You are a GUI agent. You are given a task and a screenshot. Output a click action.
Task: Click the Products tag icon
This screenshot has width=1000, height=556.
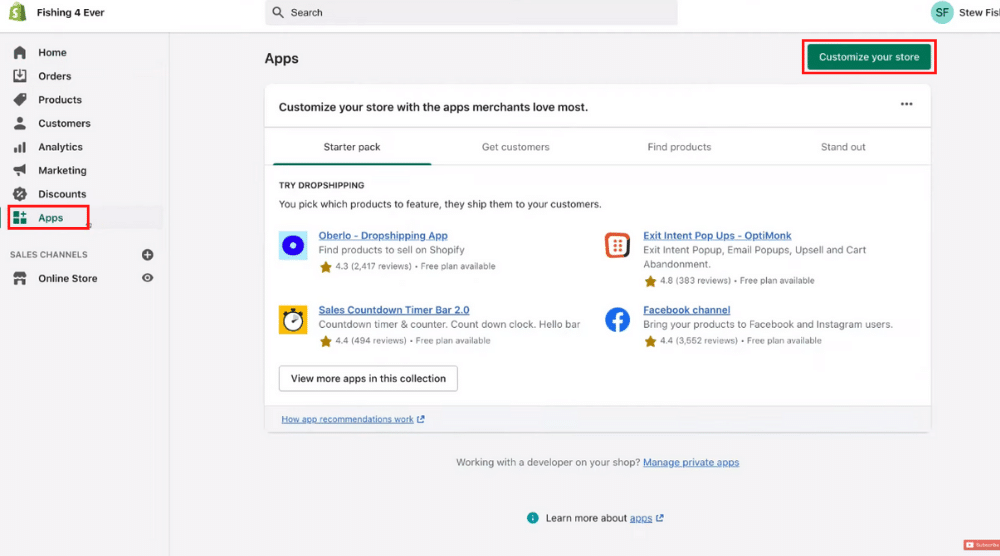pyautogui.click(x=20, y=99)
